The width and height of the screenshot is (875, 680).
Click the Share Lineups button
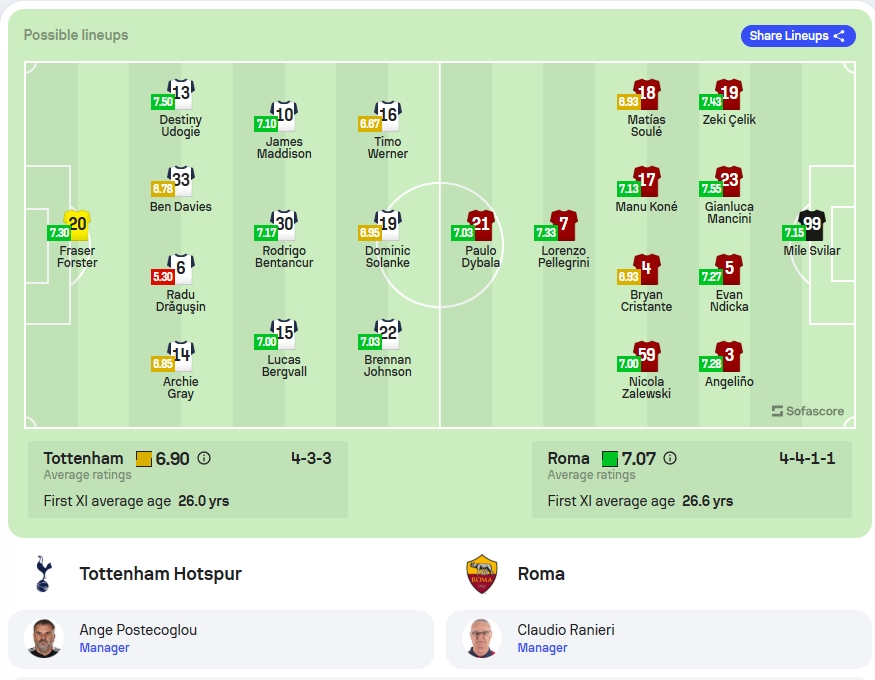[797, 36]
